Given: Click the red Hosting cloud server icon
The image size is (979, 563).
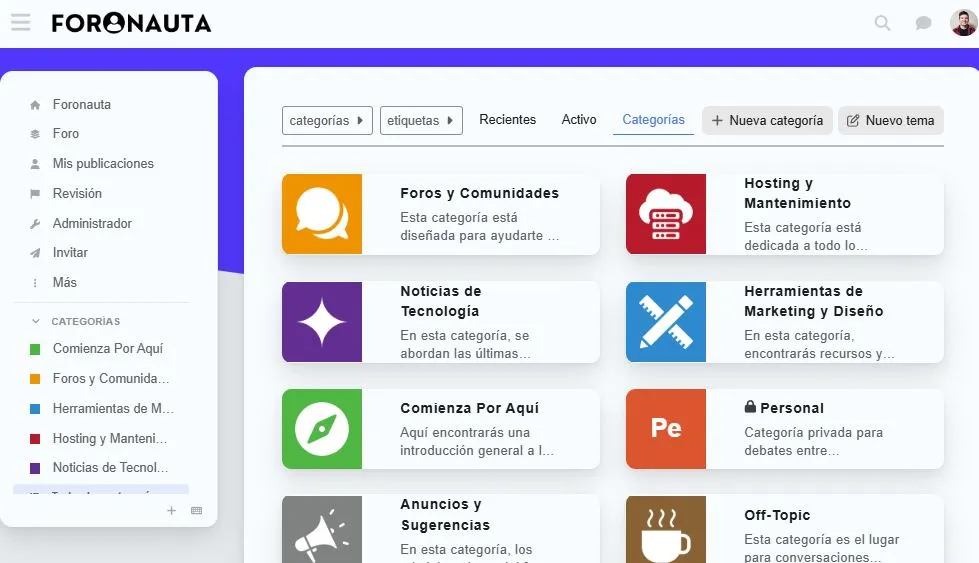Looking at the screenshot, I should pyautogui.click(x=666, y=214).
